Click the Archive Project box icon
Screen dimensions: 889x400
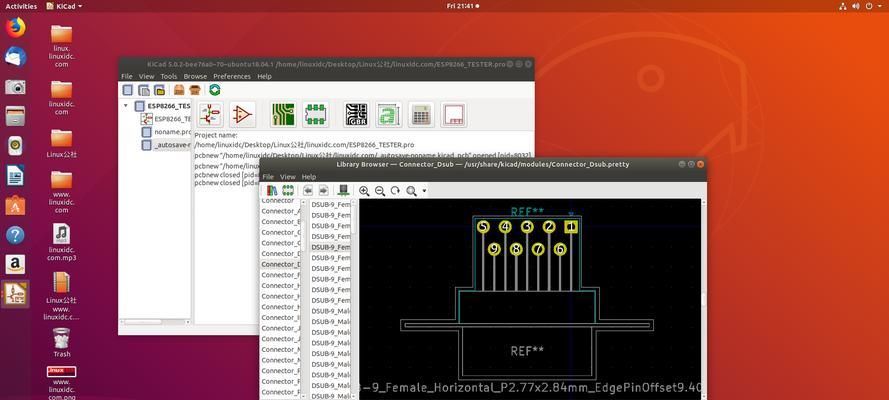click(179, 90)
